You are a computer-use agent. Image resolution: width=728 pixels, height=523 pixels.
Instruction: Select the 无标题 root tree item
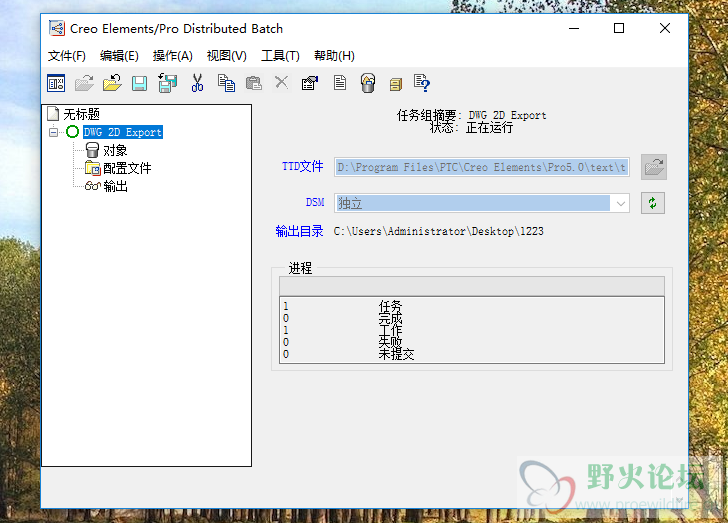(x=81, y=114)
